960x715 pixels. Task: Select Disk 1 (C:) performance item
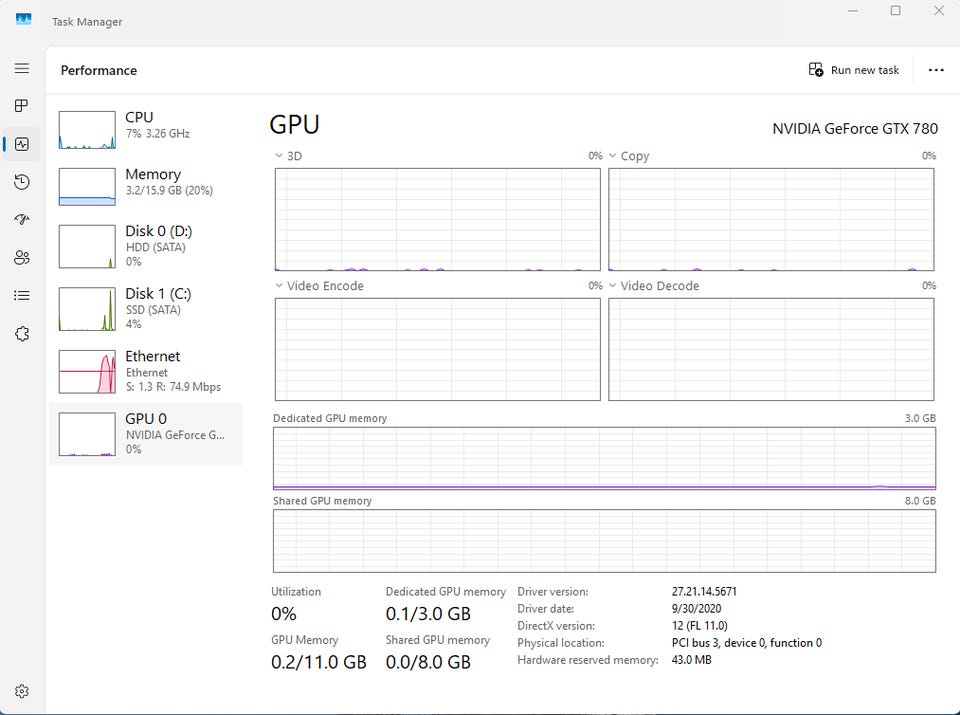146,308
